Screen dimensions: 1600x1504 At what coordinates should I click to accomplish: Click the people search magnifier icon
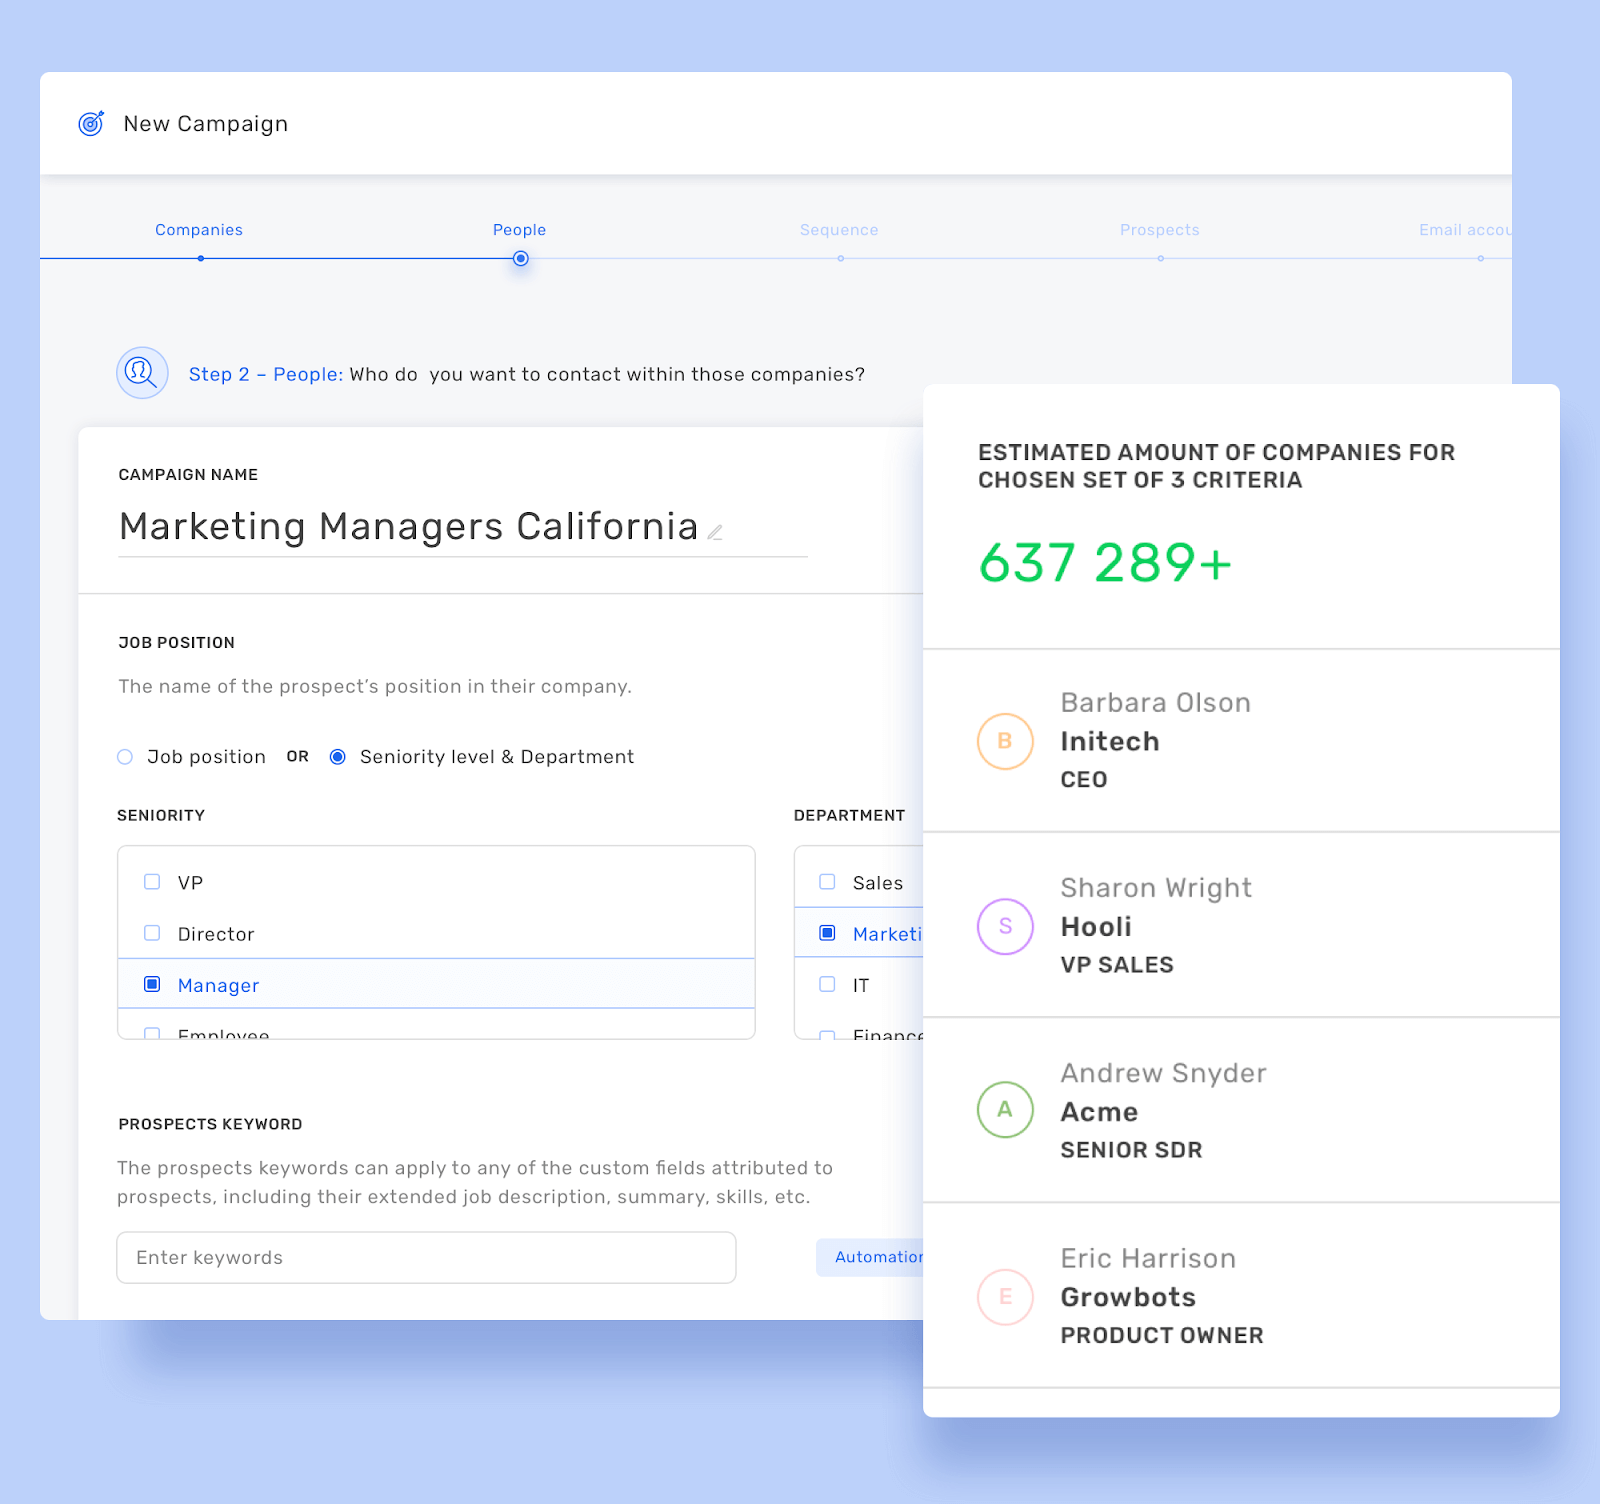coord(142,373)
